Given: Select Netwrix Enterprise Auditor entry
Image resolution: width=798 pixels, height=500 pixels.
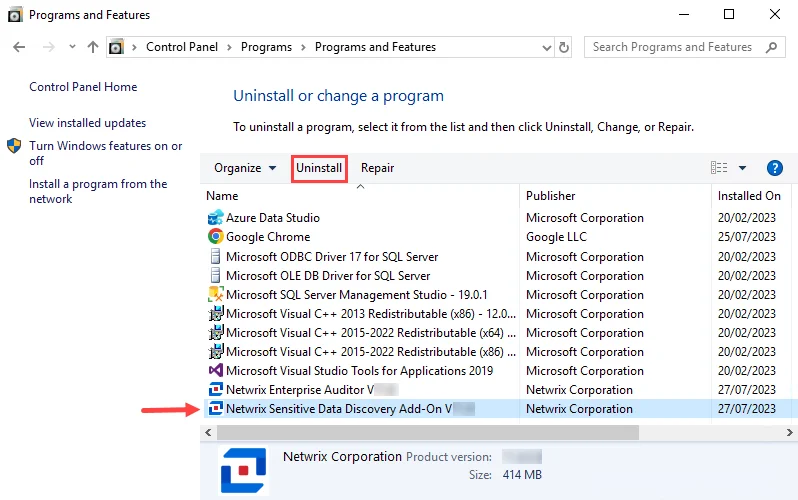Looking at the screenshot, I should pyautogui.click(x=311, y=390).
